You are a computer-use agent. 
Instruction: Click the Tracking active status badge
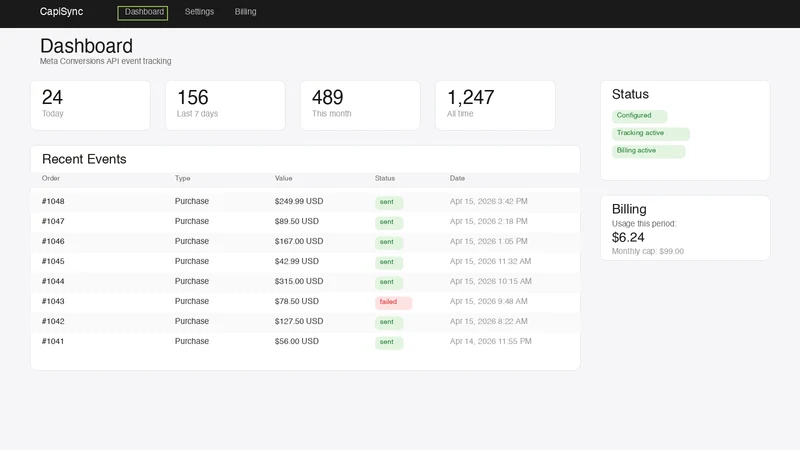point(651,134)
